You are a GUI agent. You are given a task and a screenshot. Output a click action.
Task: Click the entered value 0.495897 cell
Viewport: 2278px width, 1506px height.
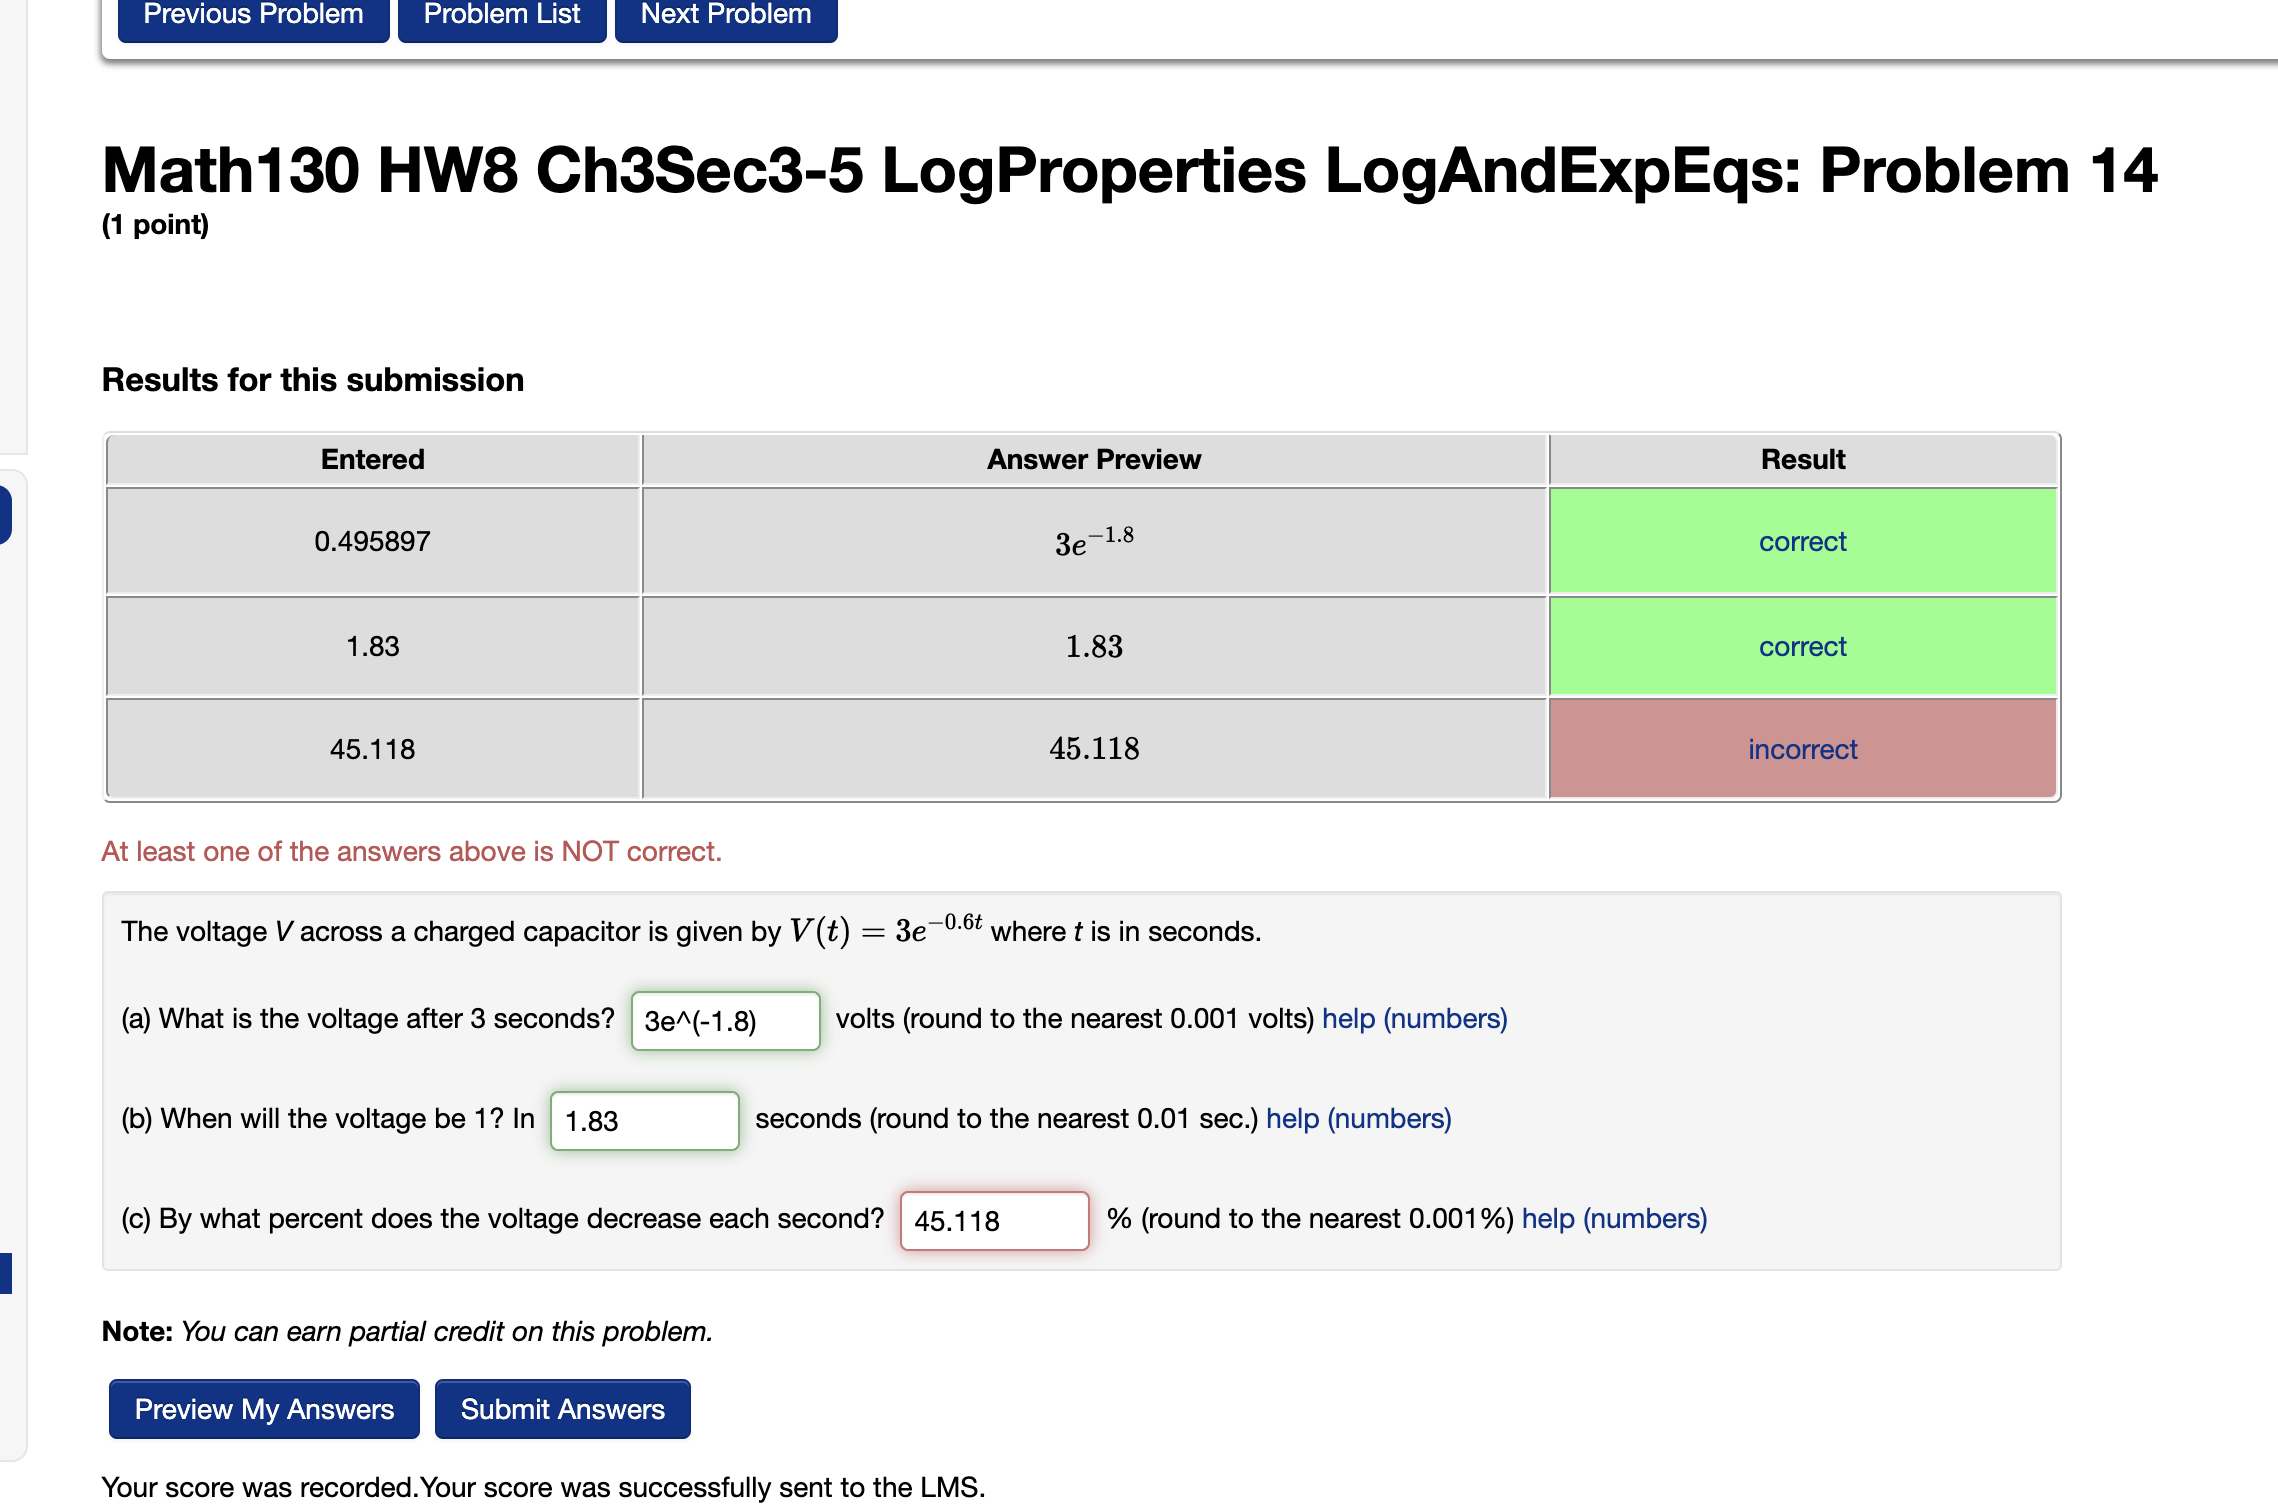pyautogui.click(x=372, y=541)
